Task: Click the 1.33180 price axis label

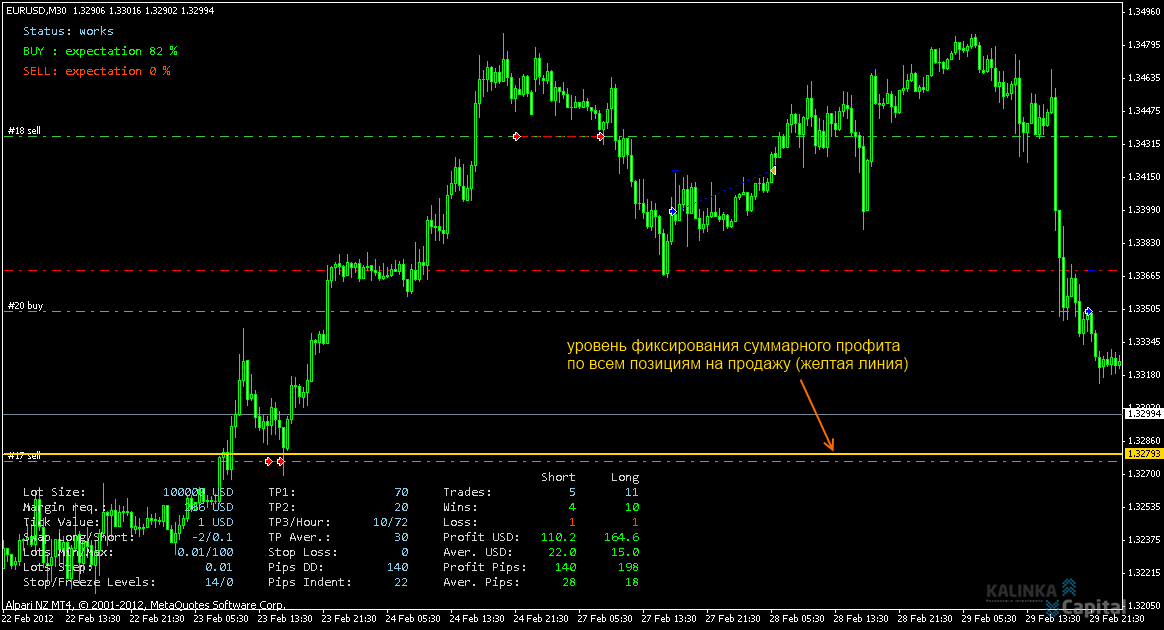Action: 1144,375
